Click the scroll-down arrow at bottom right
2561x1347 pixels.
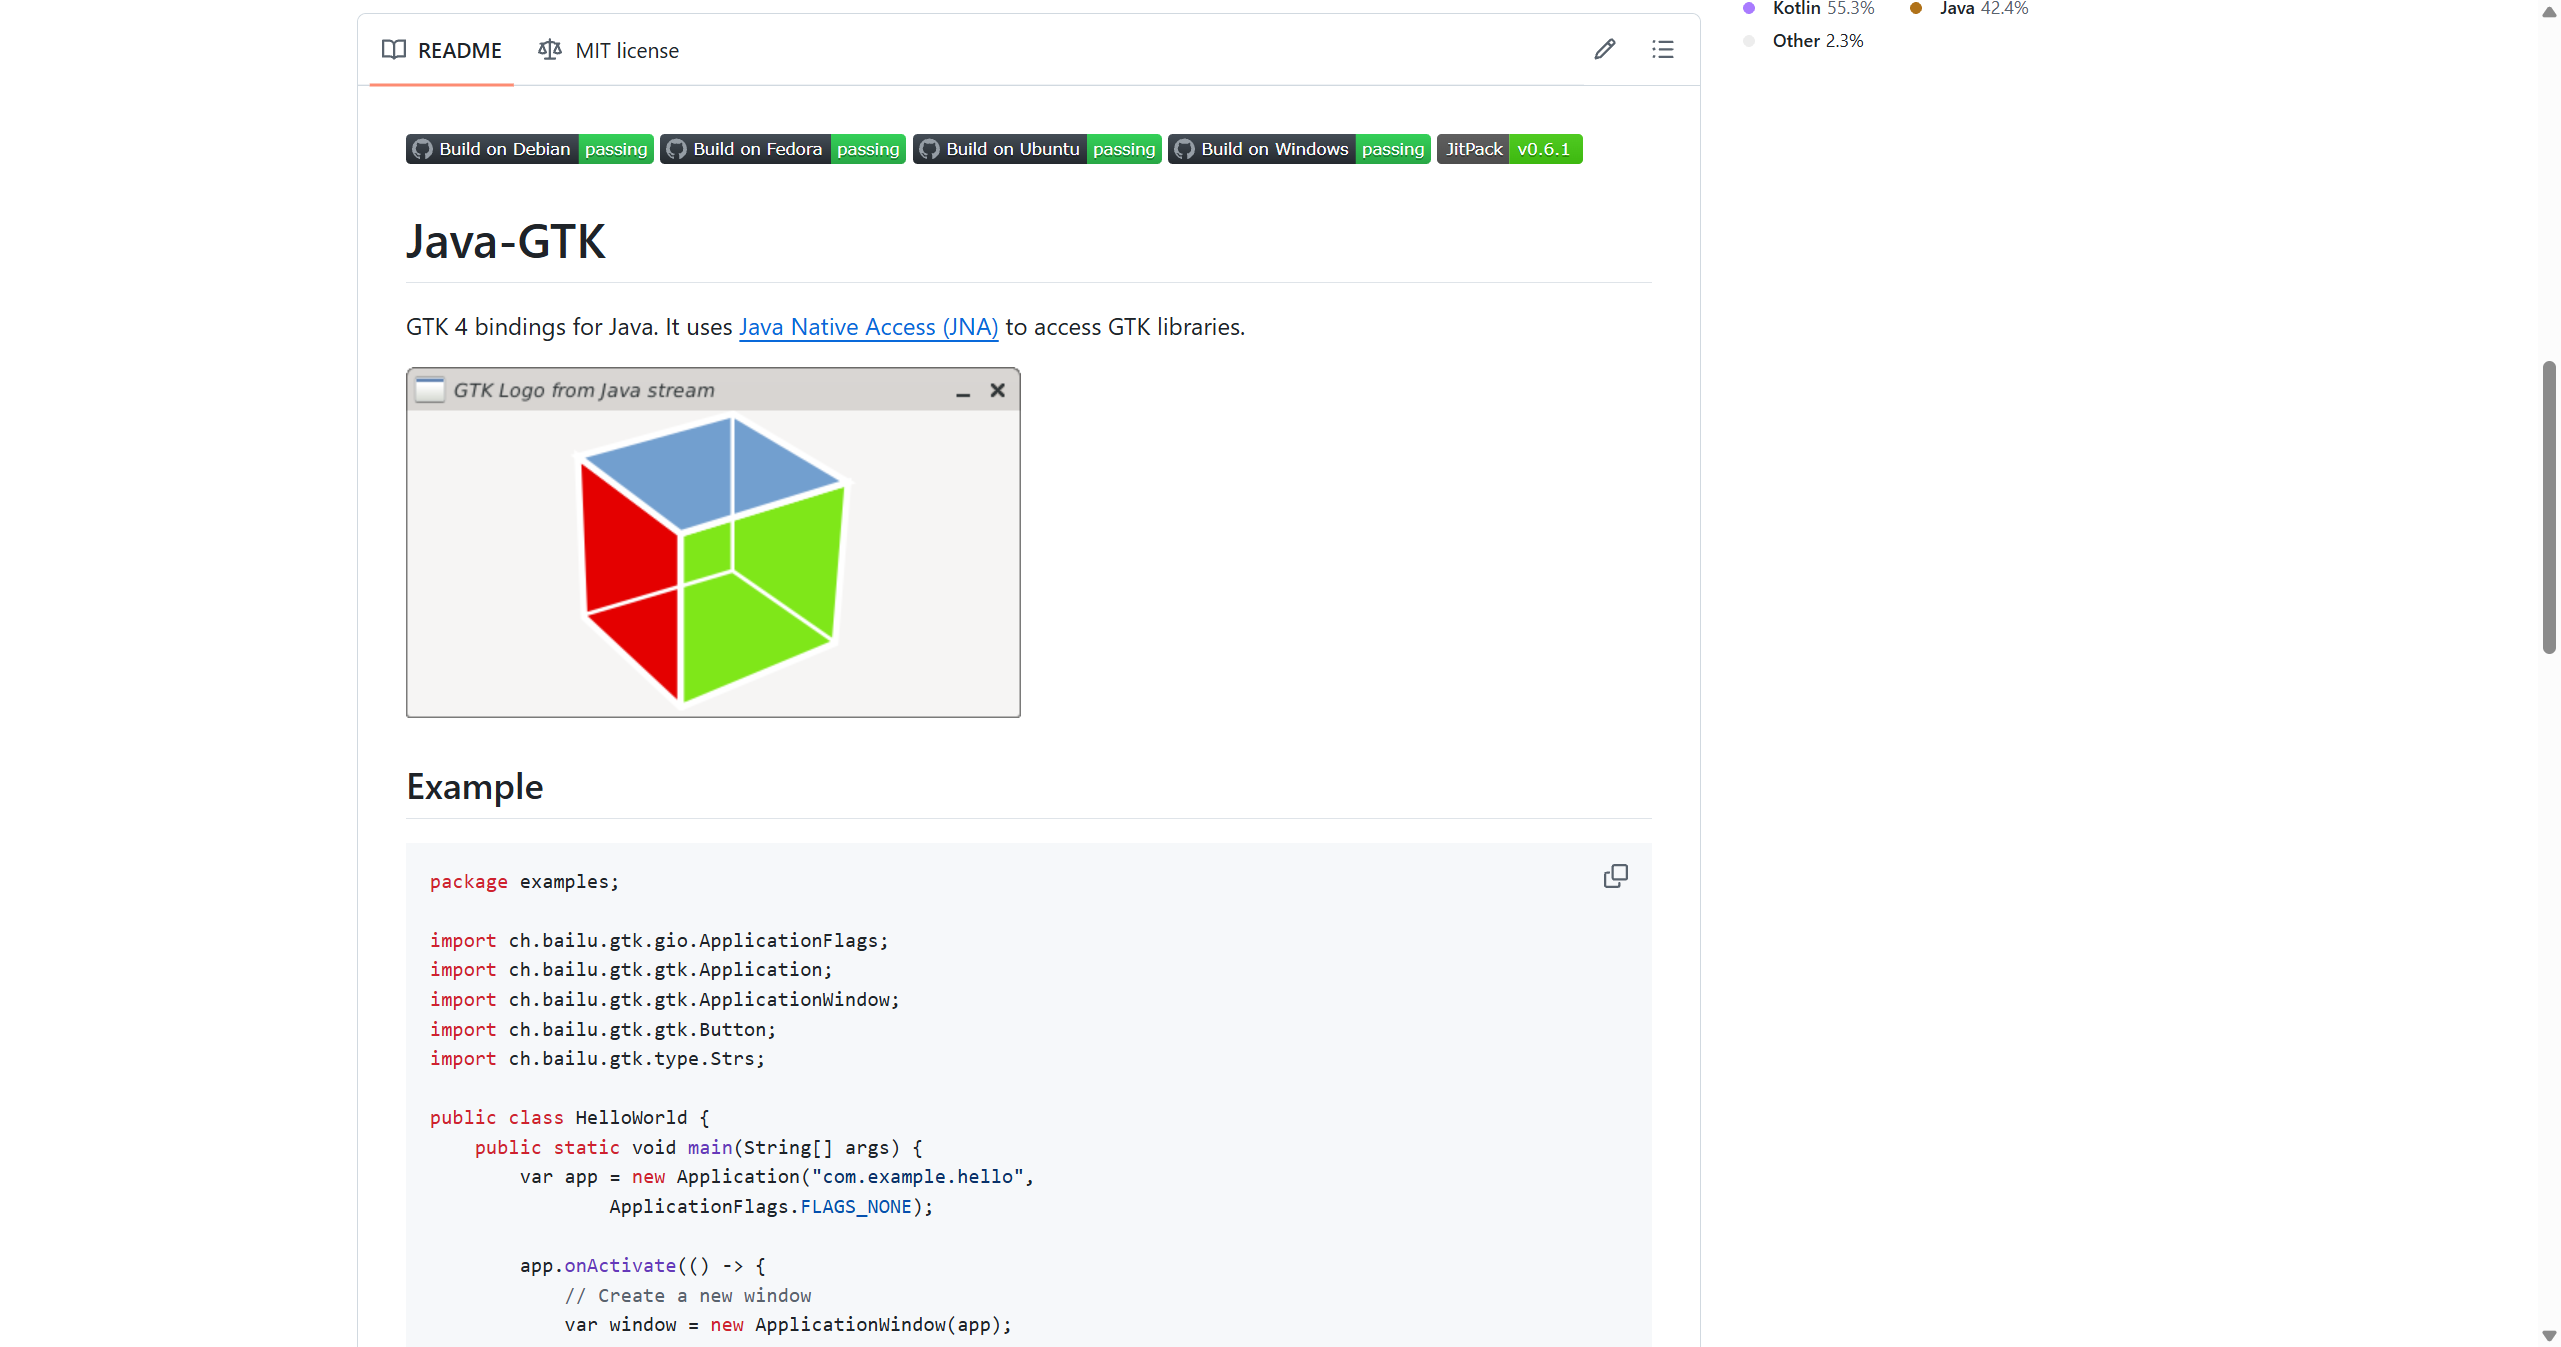click(x=2548, y=1334)
